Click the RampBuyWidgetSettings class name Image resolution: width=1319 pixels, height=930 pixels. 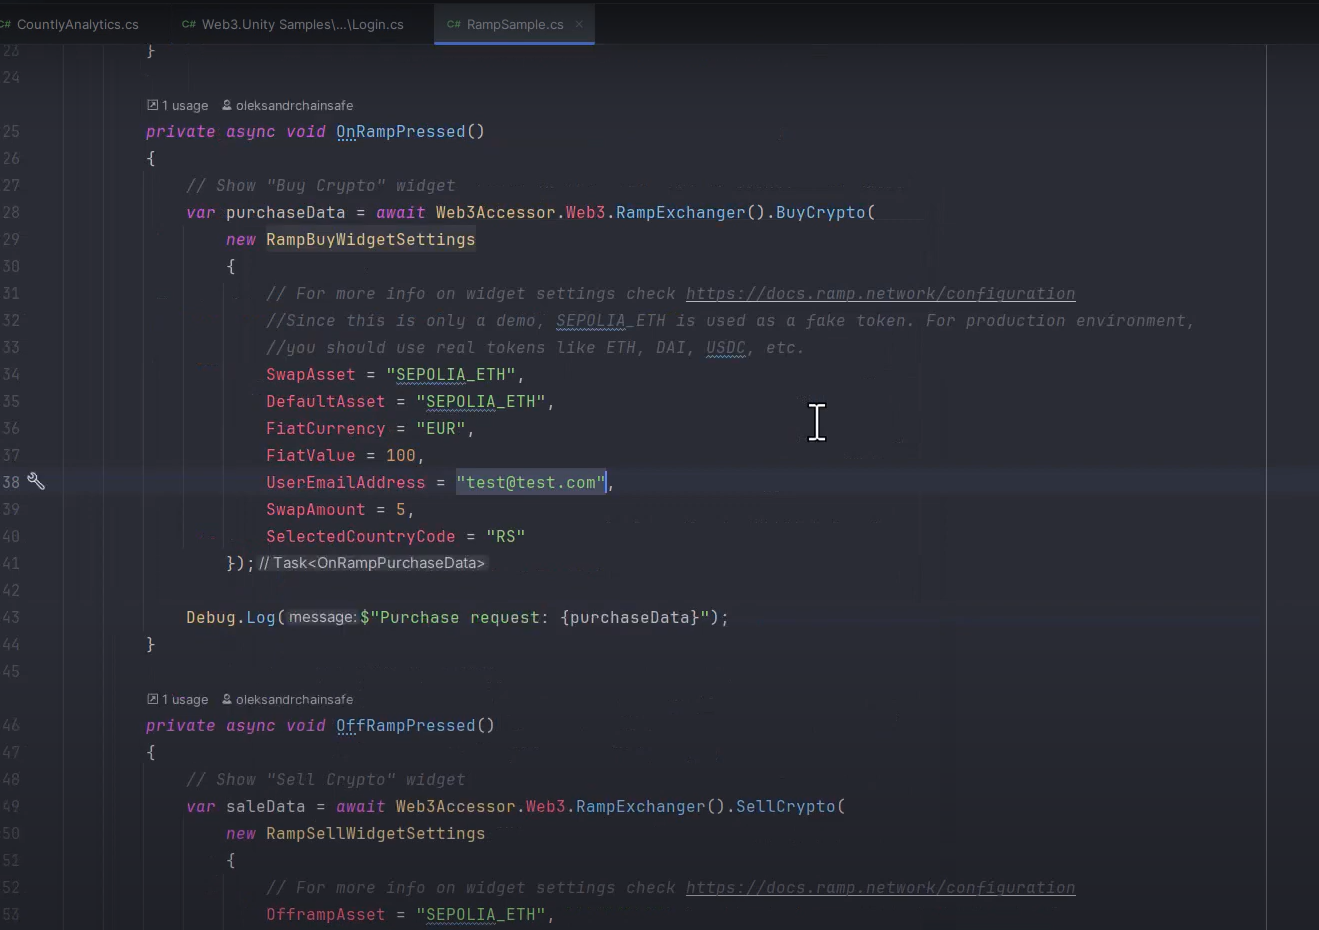click(x=370, y=239)
